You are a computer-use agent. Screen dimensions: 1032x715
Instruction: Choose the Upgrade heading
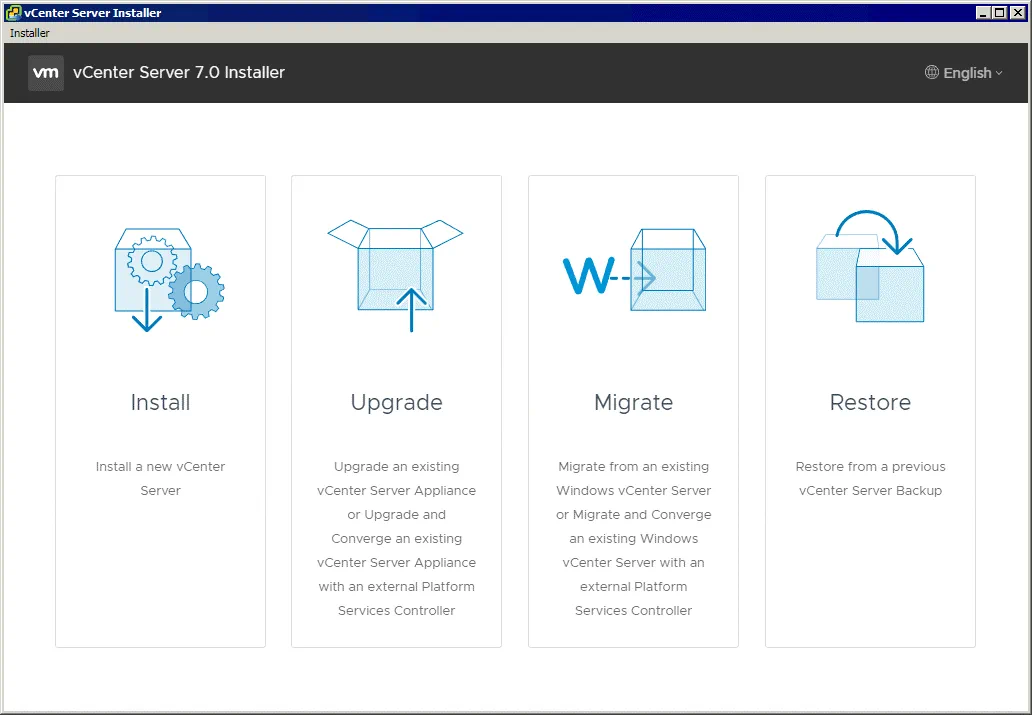point(396,403)
